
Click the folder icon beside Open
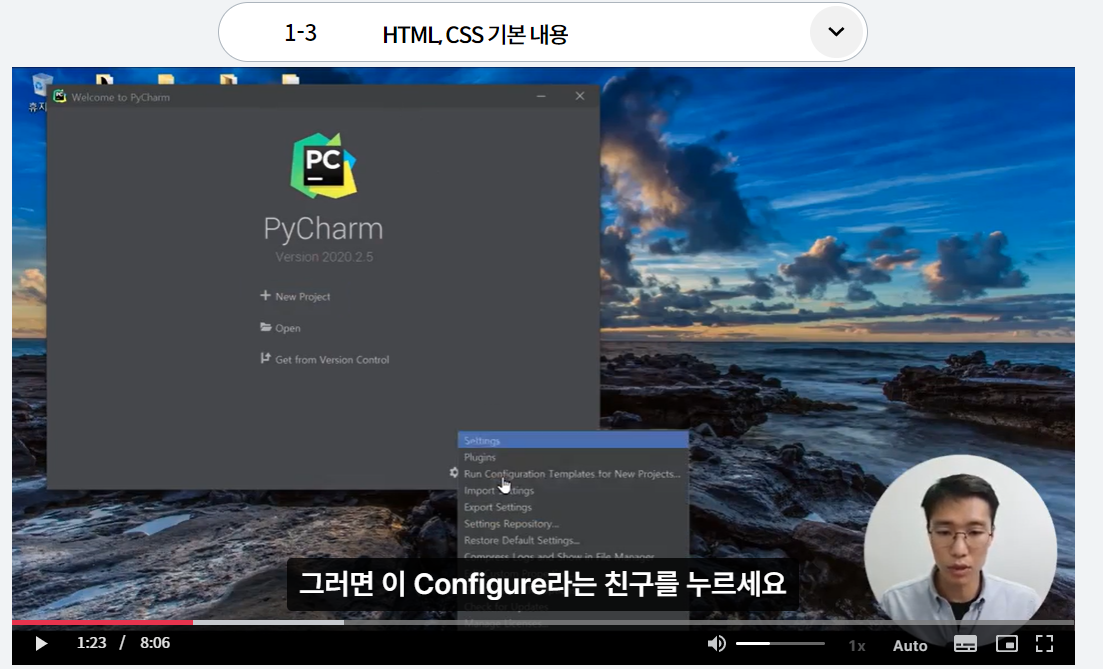265,327
